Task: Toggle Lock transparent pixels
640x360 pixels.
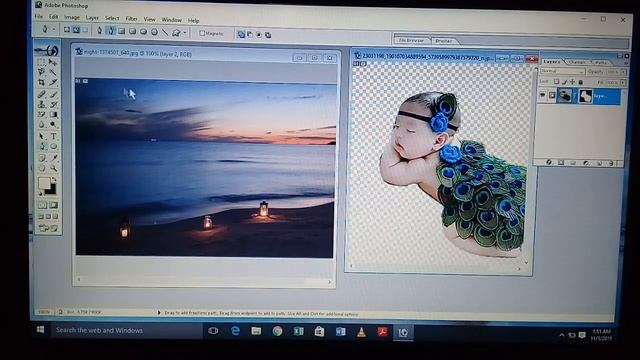Action: point(556,82)
